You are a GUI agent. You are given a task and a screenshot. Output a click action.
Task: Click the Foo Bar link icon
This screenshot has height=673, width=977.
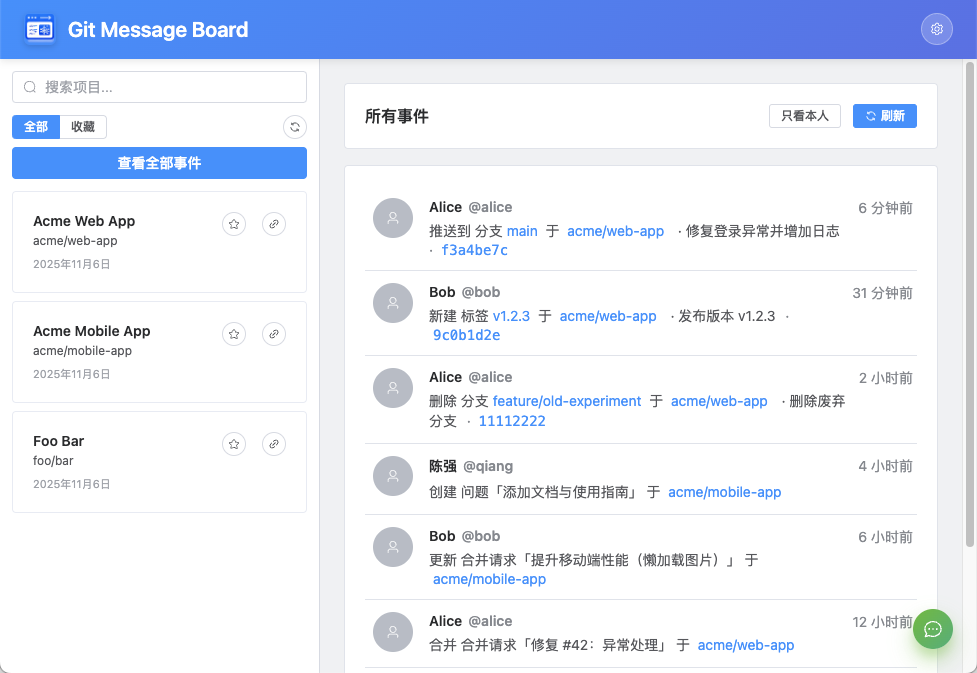274,444
